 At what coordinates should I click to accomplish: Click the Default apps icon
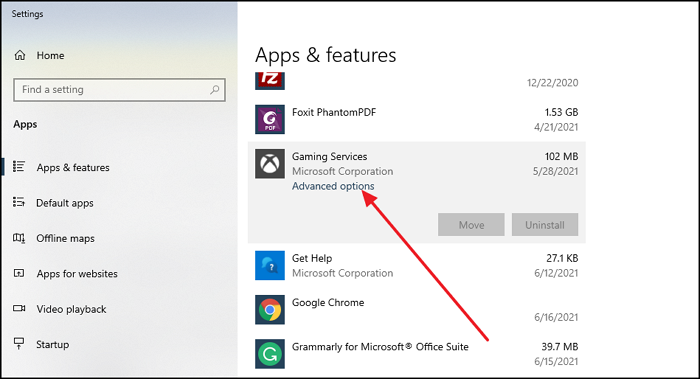tap(19, 202)
